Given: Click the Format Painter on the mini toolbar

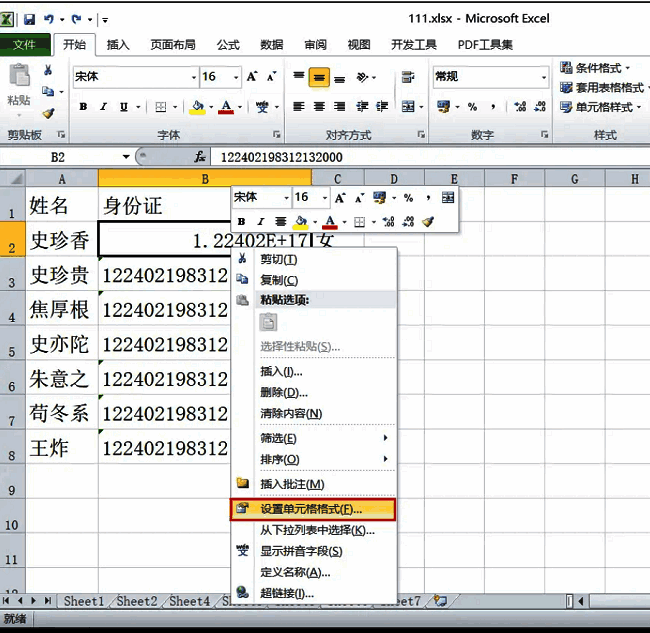Looking at the screenshot, I should click(x=428, y=222).
